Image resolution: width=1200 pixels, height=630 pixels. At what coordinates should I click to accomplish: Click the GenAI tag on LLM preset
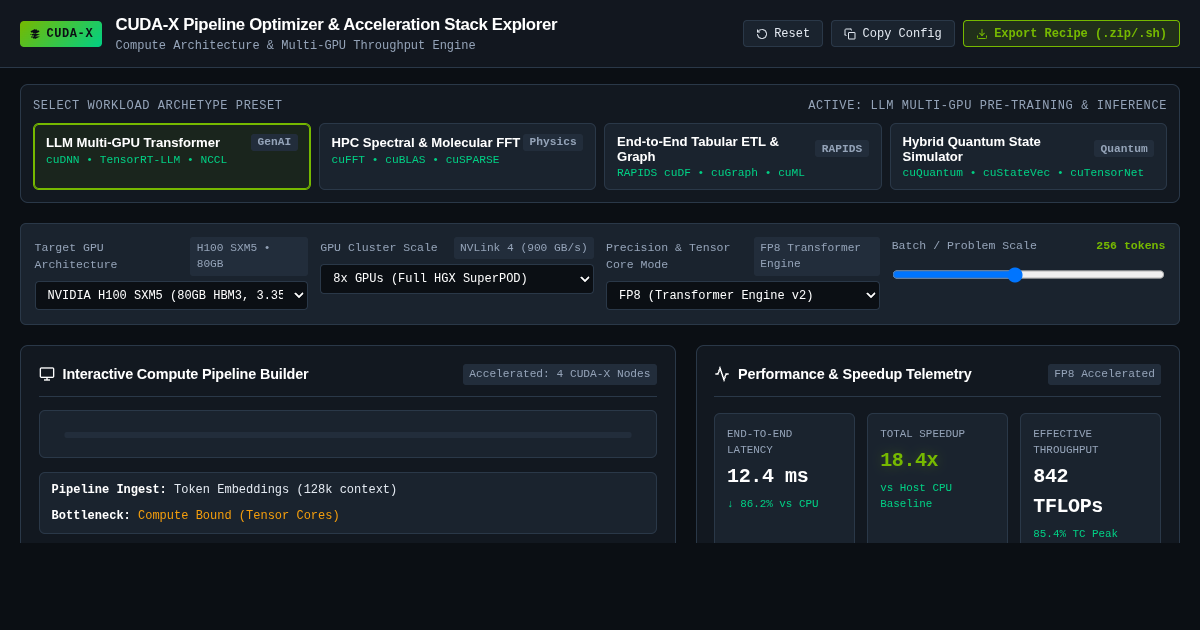(274, 142)
